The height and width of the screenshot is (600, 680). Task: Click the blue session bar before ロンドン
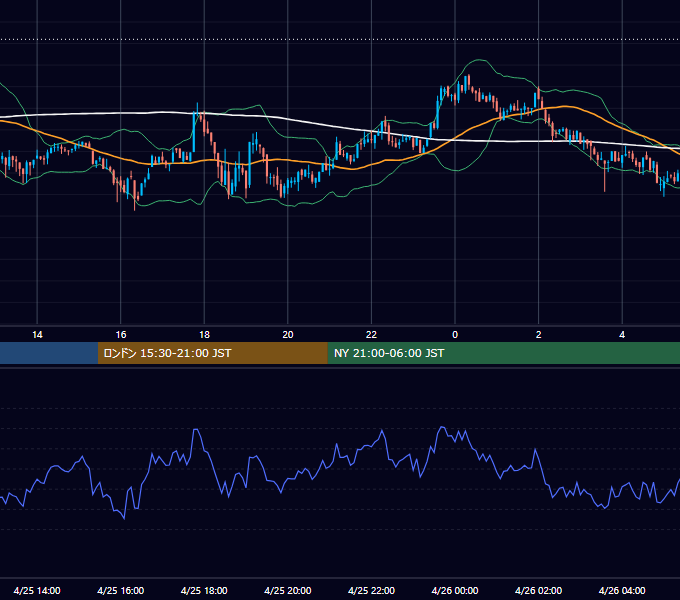[x=49, y=353]
